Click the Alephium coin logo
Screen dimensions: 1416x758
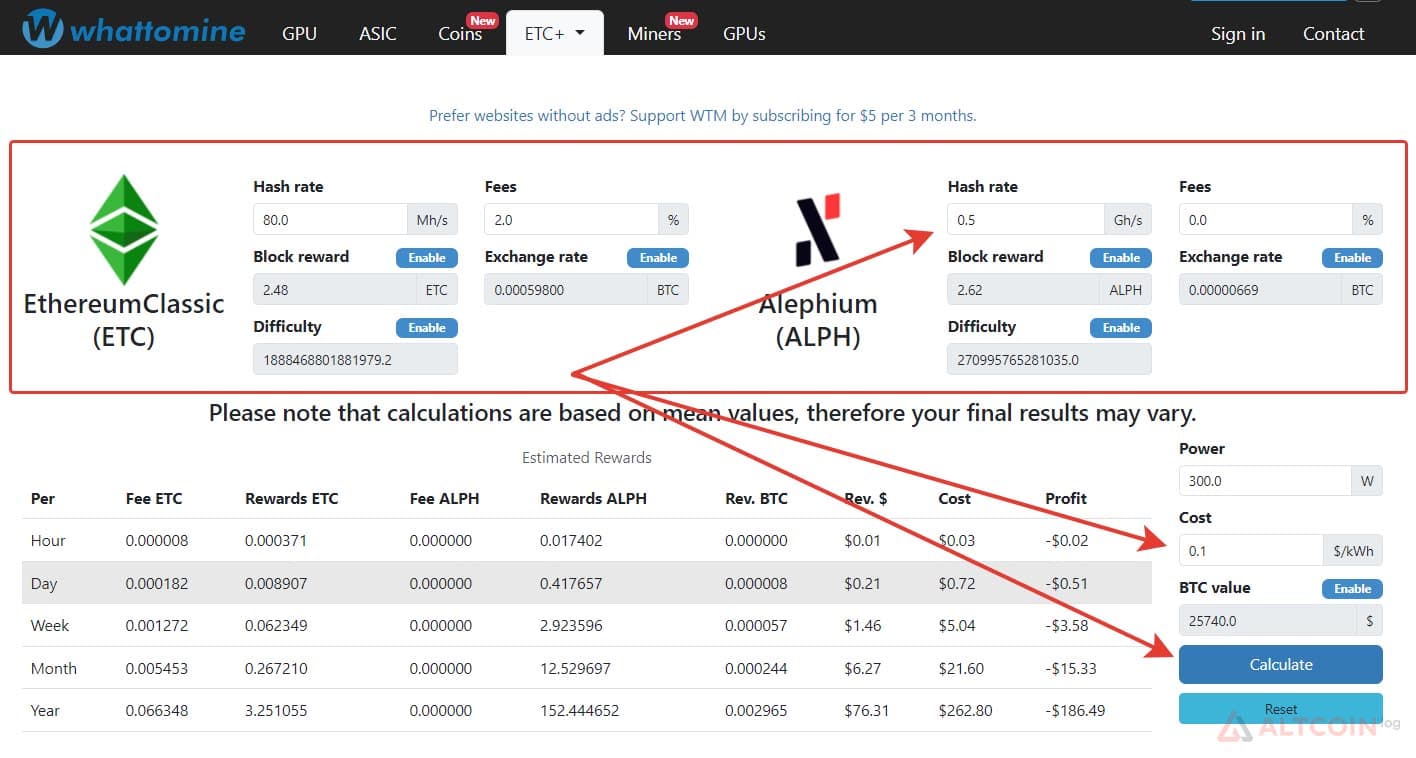pos(817,230)
